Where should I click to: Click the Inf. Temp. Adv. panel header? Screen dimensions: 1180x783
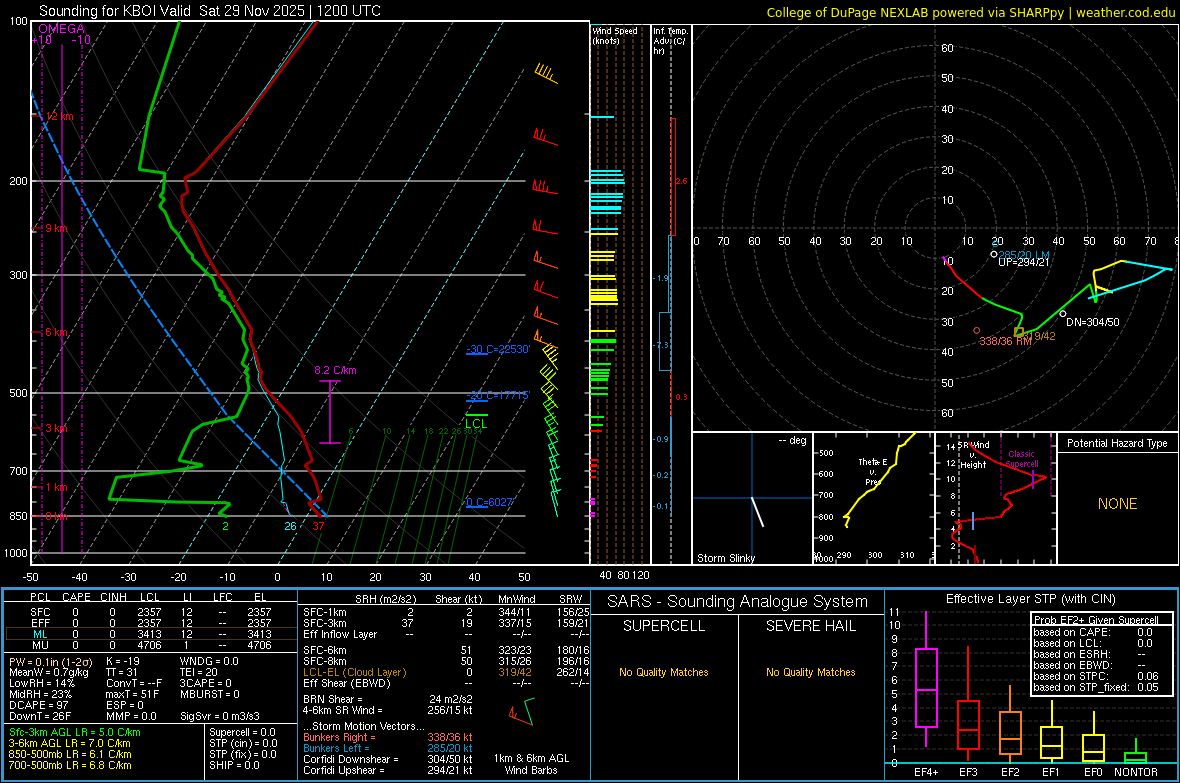coord(670,41)
